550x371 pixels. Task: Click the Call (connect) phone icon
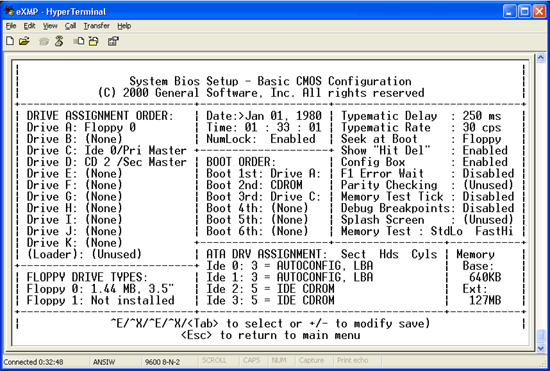44,42
